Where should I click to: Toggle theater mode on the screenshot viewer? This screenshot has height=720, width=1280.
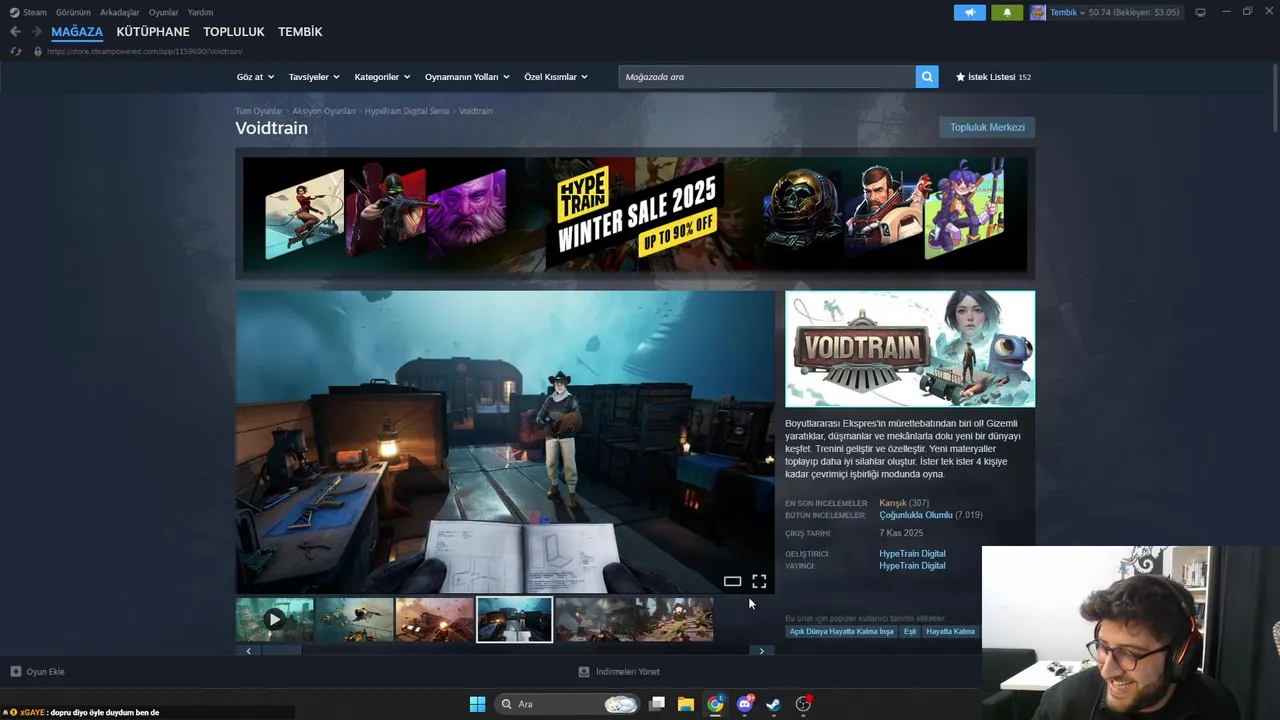[732, 581]
